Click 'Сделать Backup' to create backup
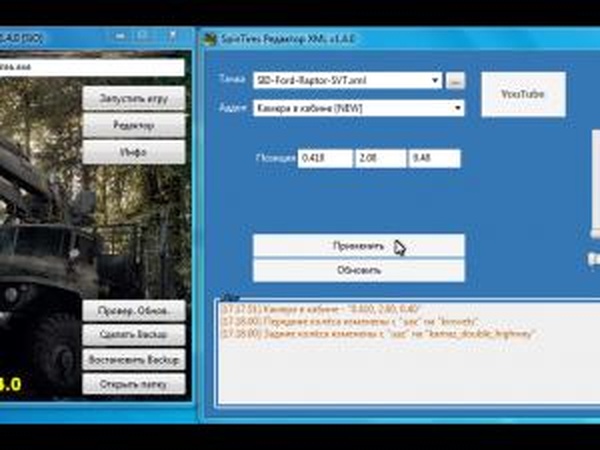The width and height of the screenshot is (600, 450). [x=133, y=335]
